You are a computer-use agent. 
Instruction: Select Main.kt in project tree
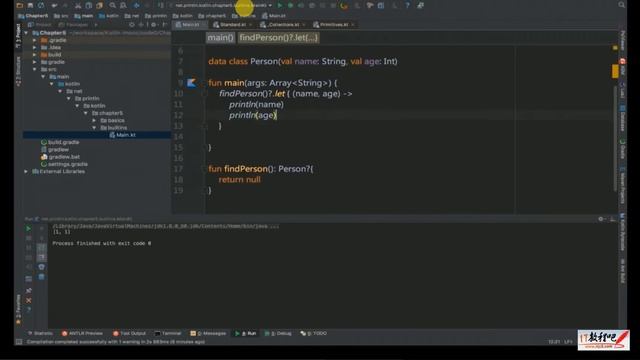point(122,135)
